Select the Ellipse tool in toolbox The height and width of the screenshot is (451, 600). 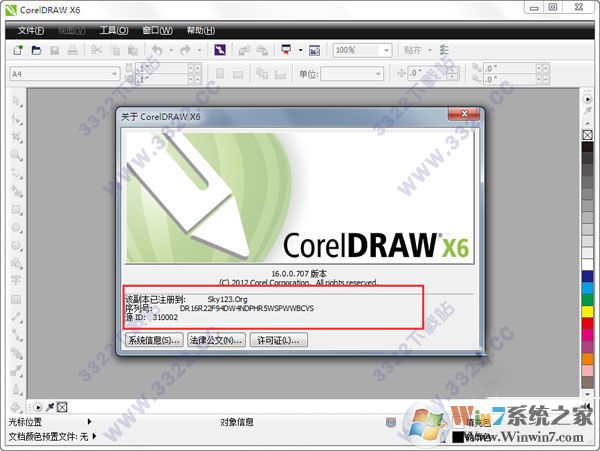[x=16, y=228]
